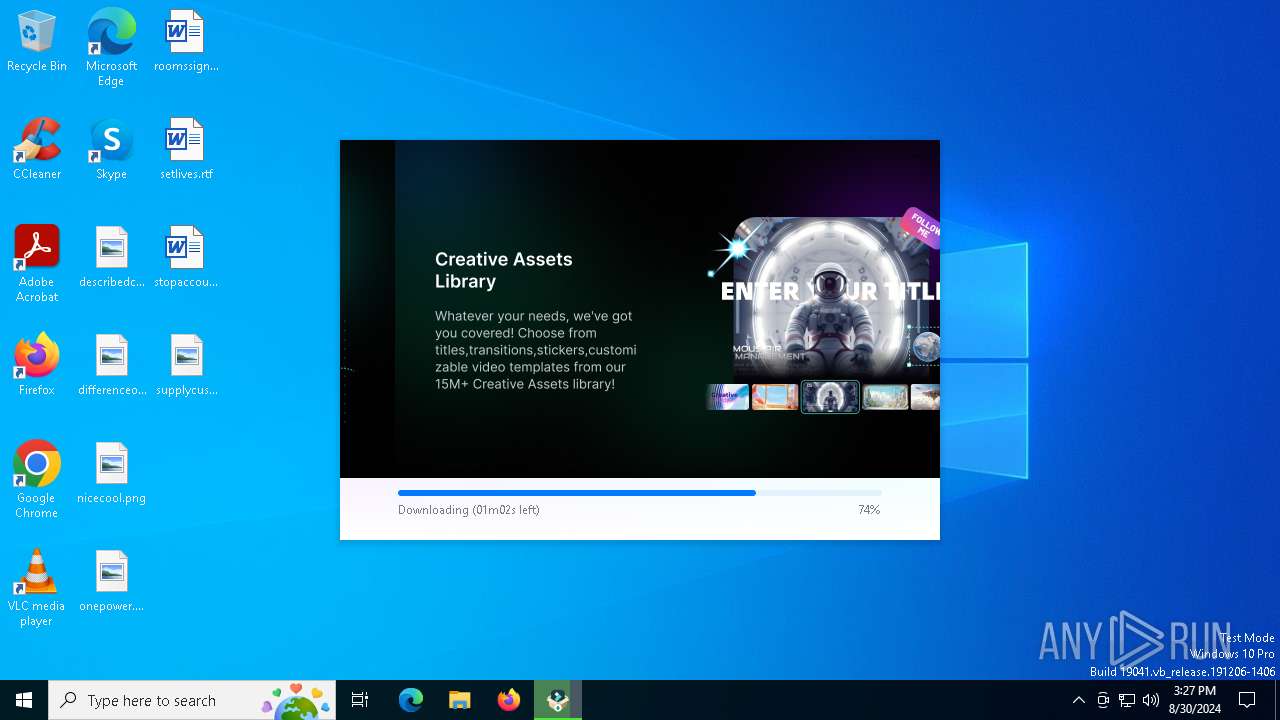Show hidden system tray icons

coord(1078,700)
